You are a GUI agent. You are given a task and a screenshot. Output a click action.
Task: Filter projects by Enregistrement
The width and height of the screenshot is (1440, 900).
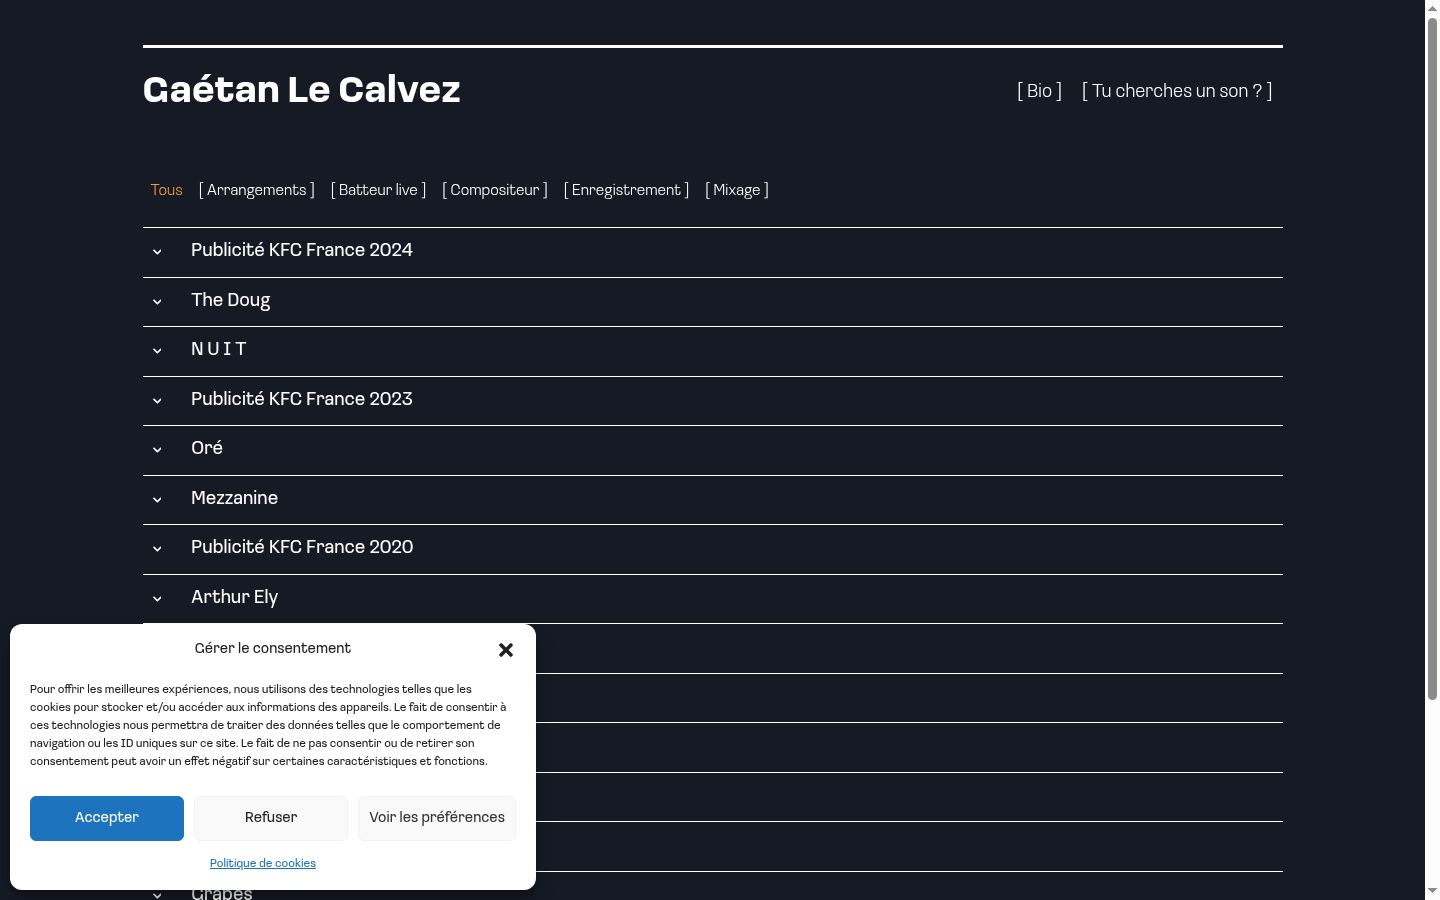(626, 190)
